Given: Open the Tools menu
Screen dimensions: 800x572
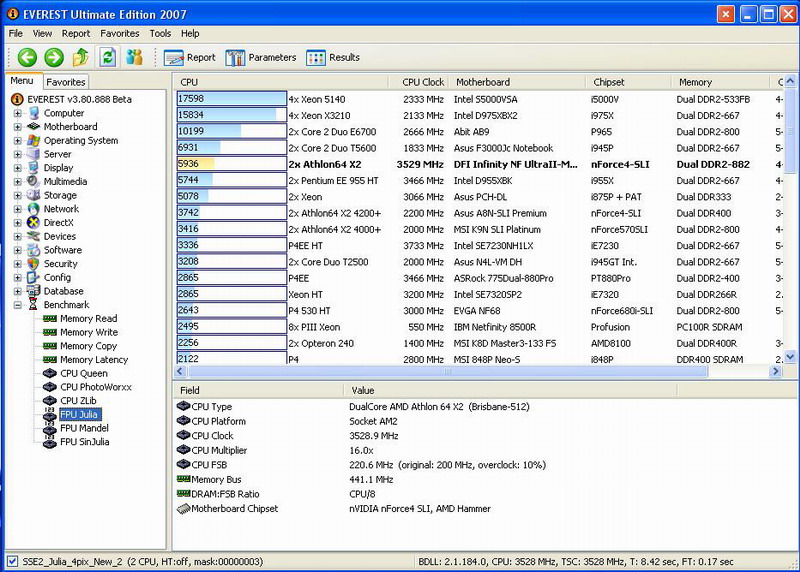Looking at the screenshot, I should pyautogui.click(x=160, y=33).
